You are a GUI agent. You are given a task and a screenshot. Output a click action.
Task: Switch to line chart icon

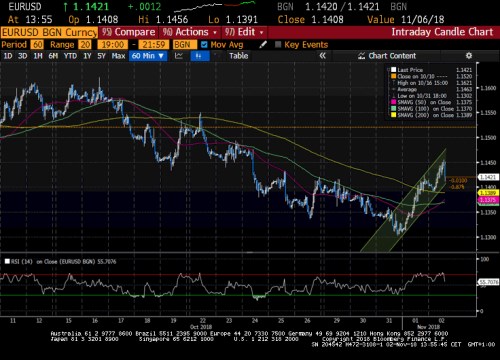coord(179,56)
